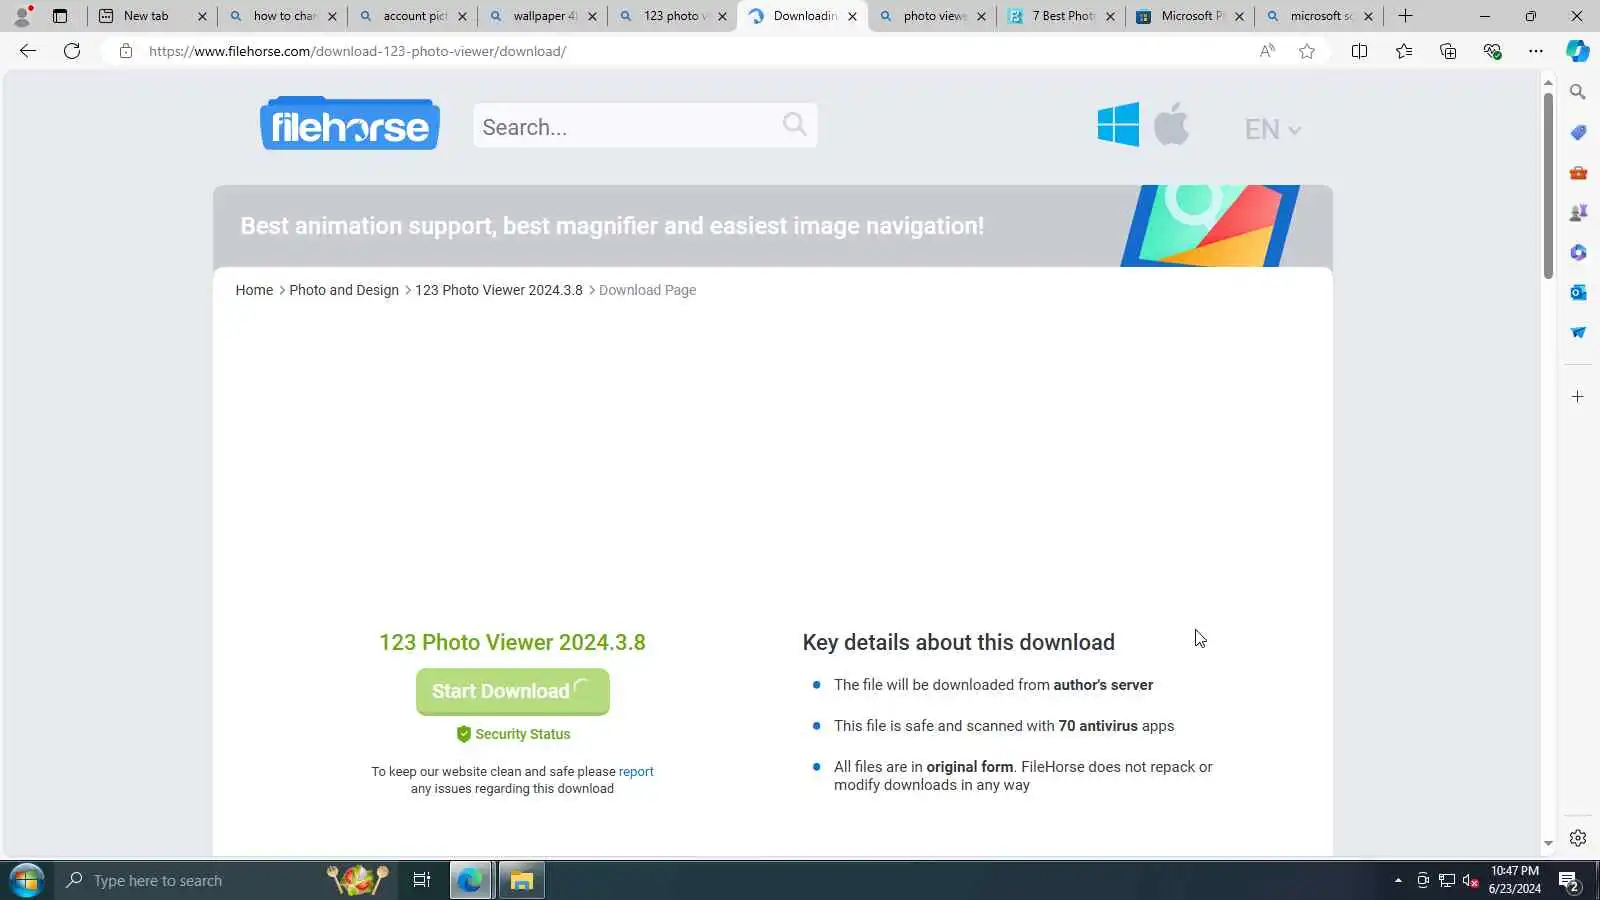Click the banner about best animation support
The image size is (1600, 900).
pos(772,226)
